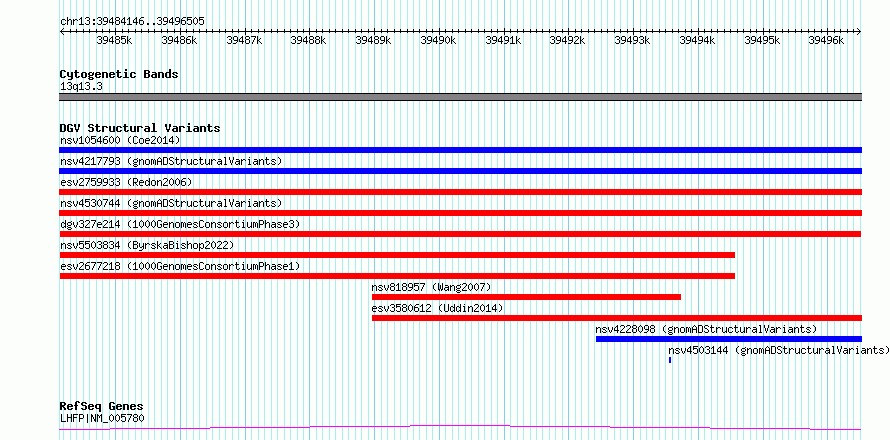Viewport: 890px width, 440px height.
Task: Open the esv2759933 (Redon2006) variant label
Action: coord(126,182)
